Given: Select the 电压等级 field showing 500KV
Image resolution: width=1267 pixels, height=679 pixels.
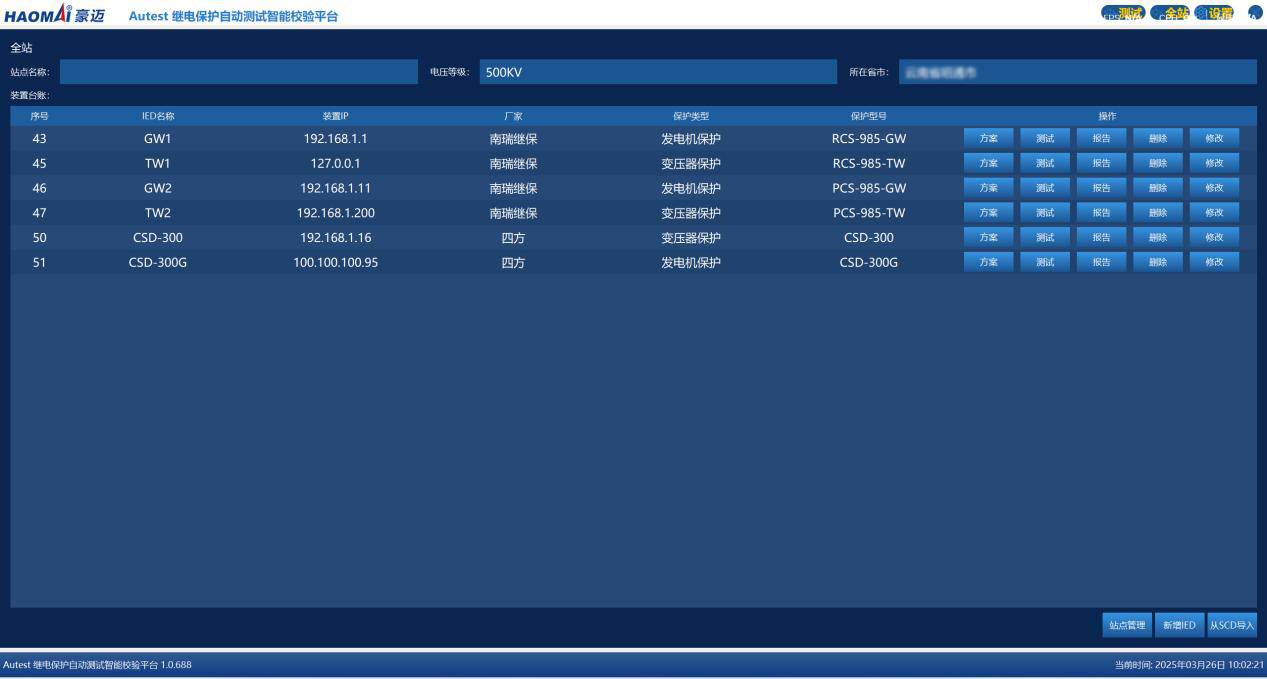Looking at the screenshot, I should pyautogui.click(x=657, y=72).
